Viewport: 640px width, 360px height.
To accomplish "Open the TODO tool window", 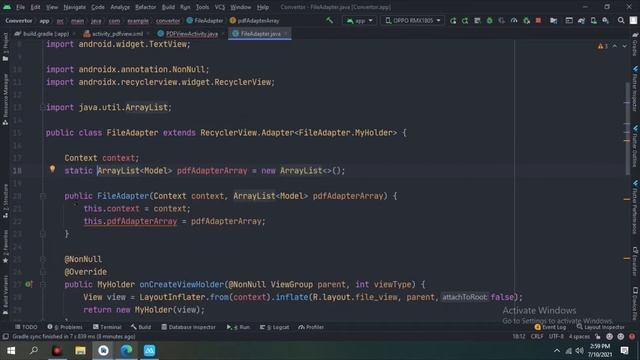I will (26, 327).
